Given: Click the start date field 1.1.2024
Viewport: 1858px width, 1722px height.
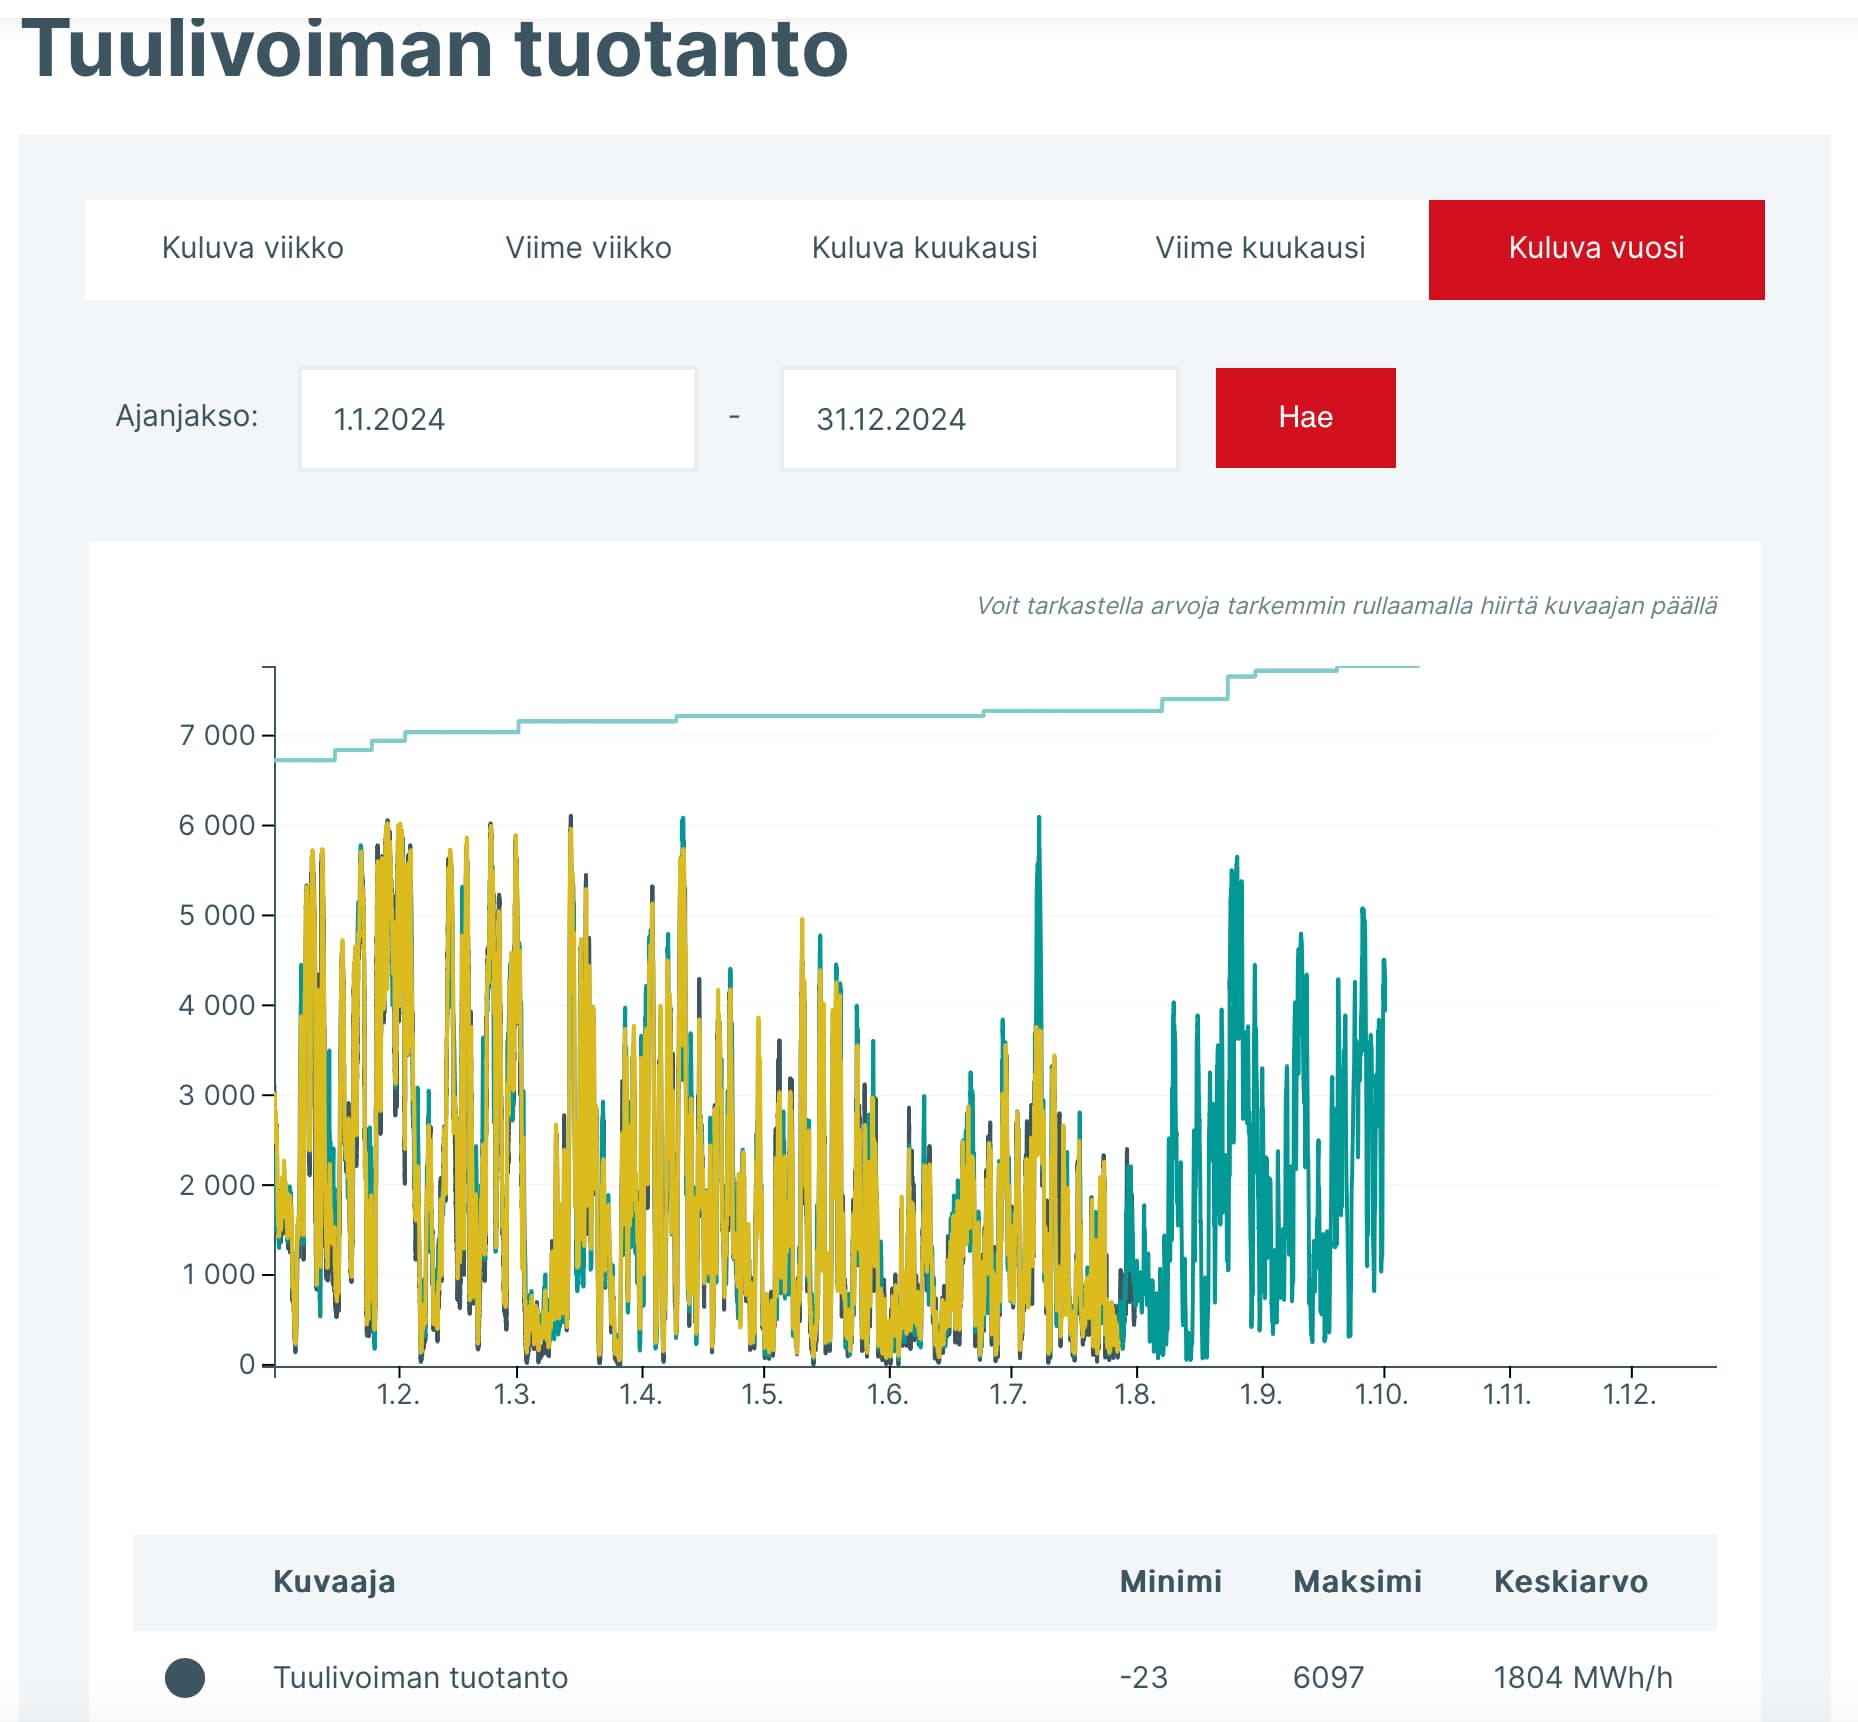Looking at the screenshot, I should coord(497,419).
